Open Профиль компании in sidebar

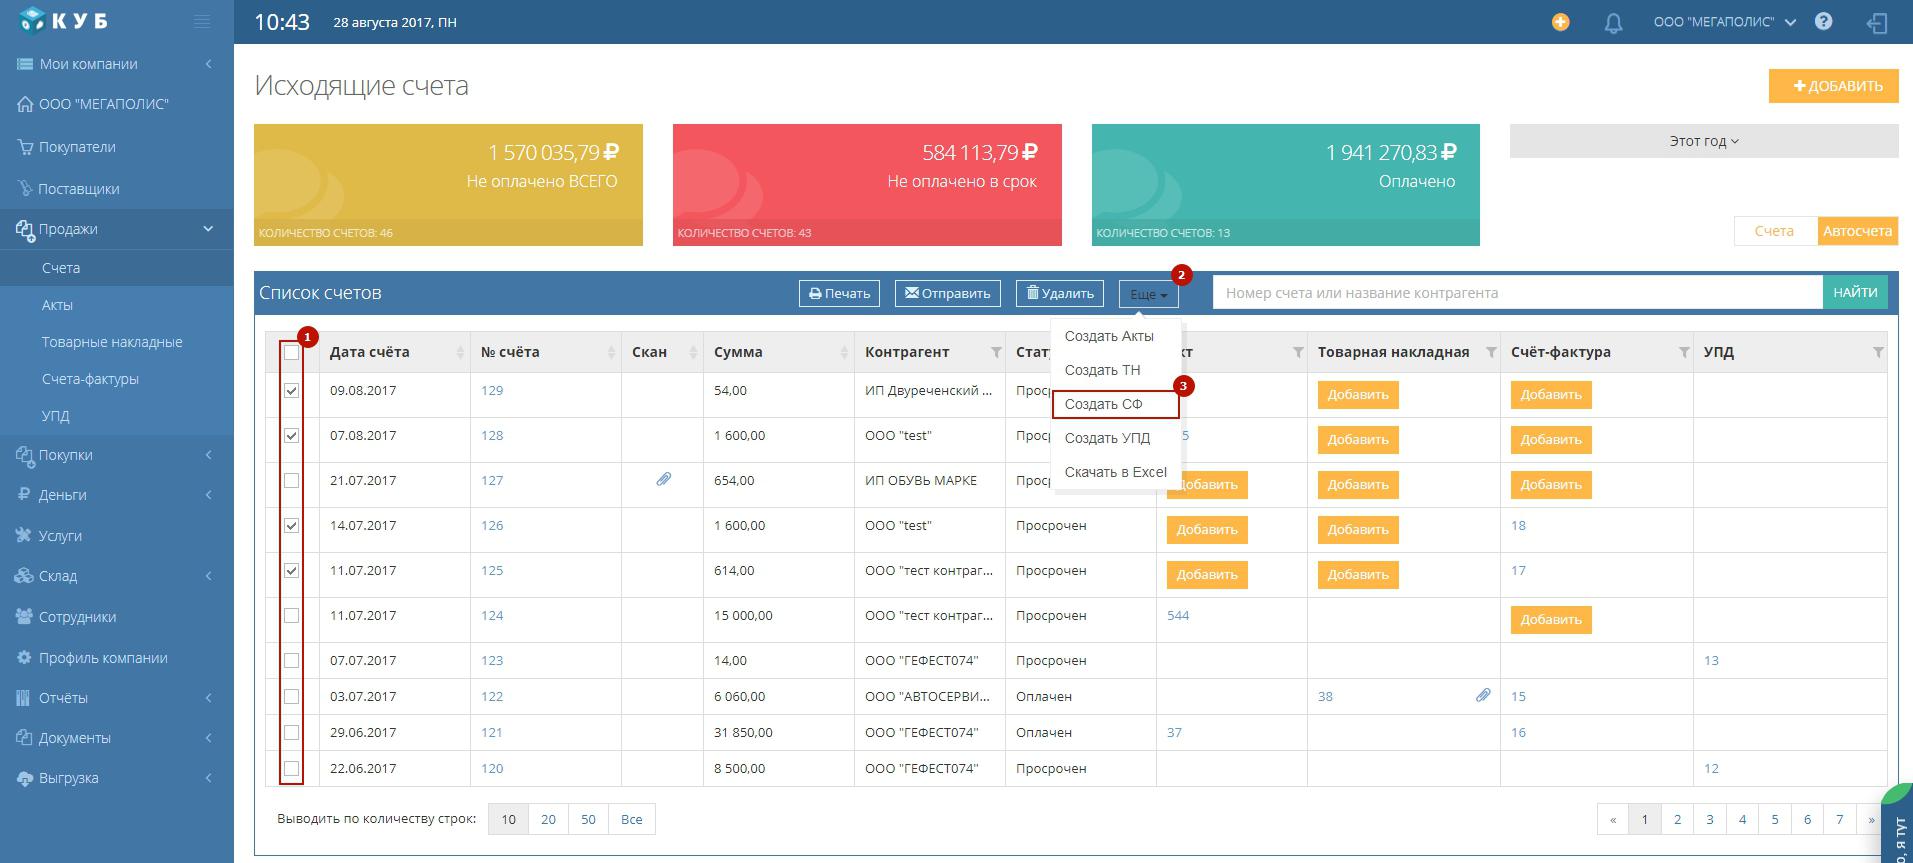[103, 658]
